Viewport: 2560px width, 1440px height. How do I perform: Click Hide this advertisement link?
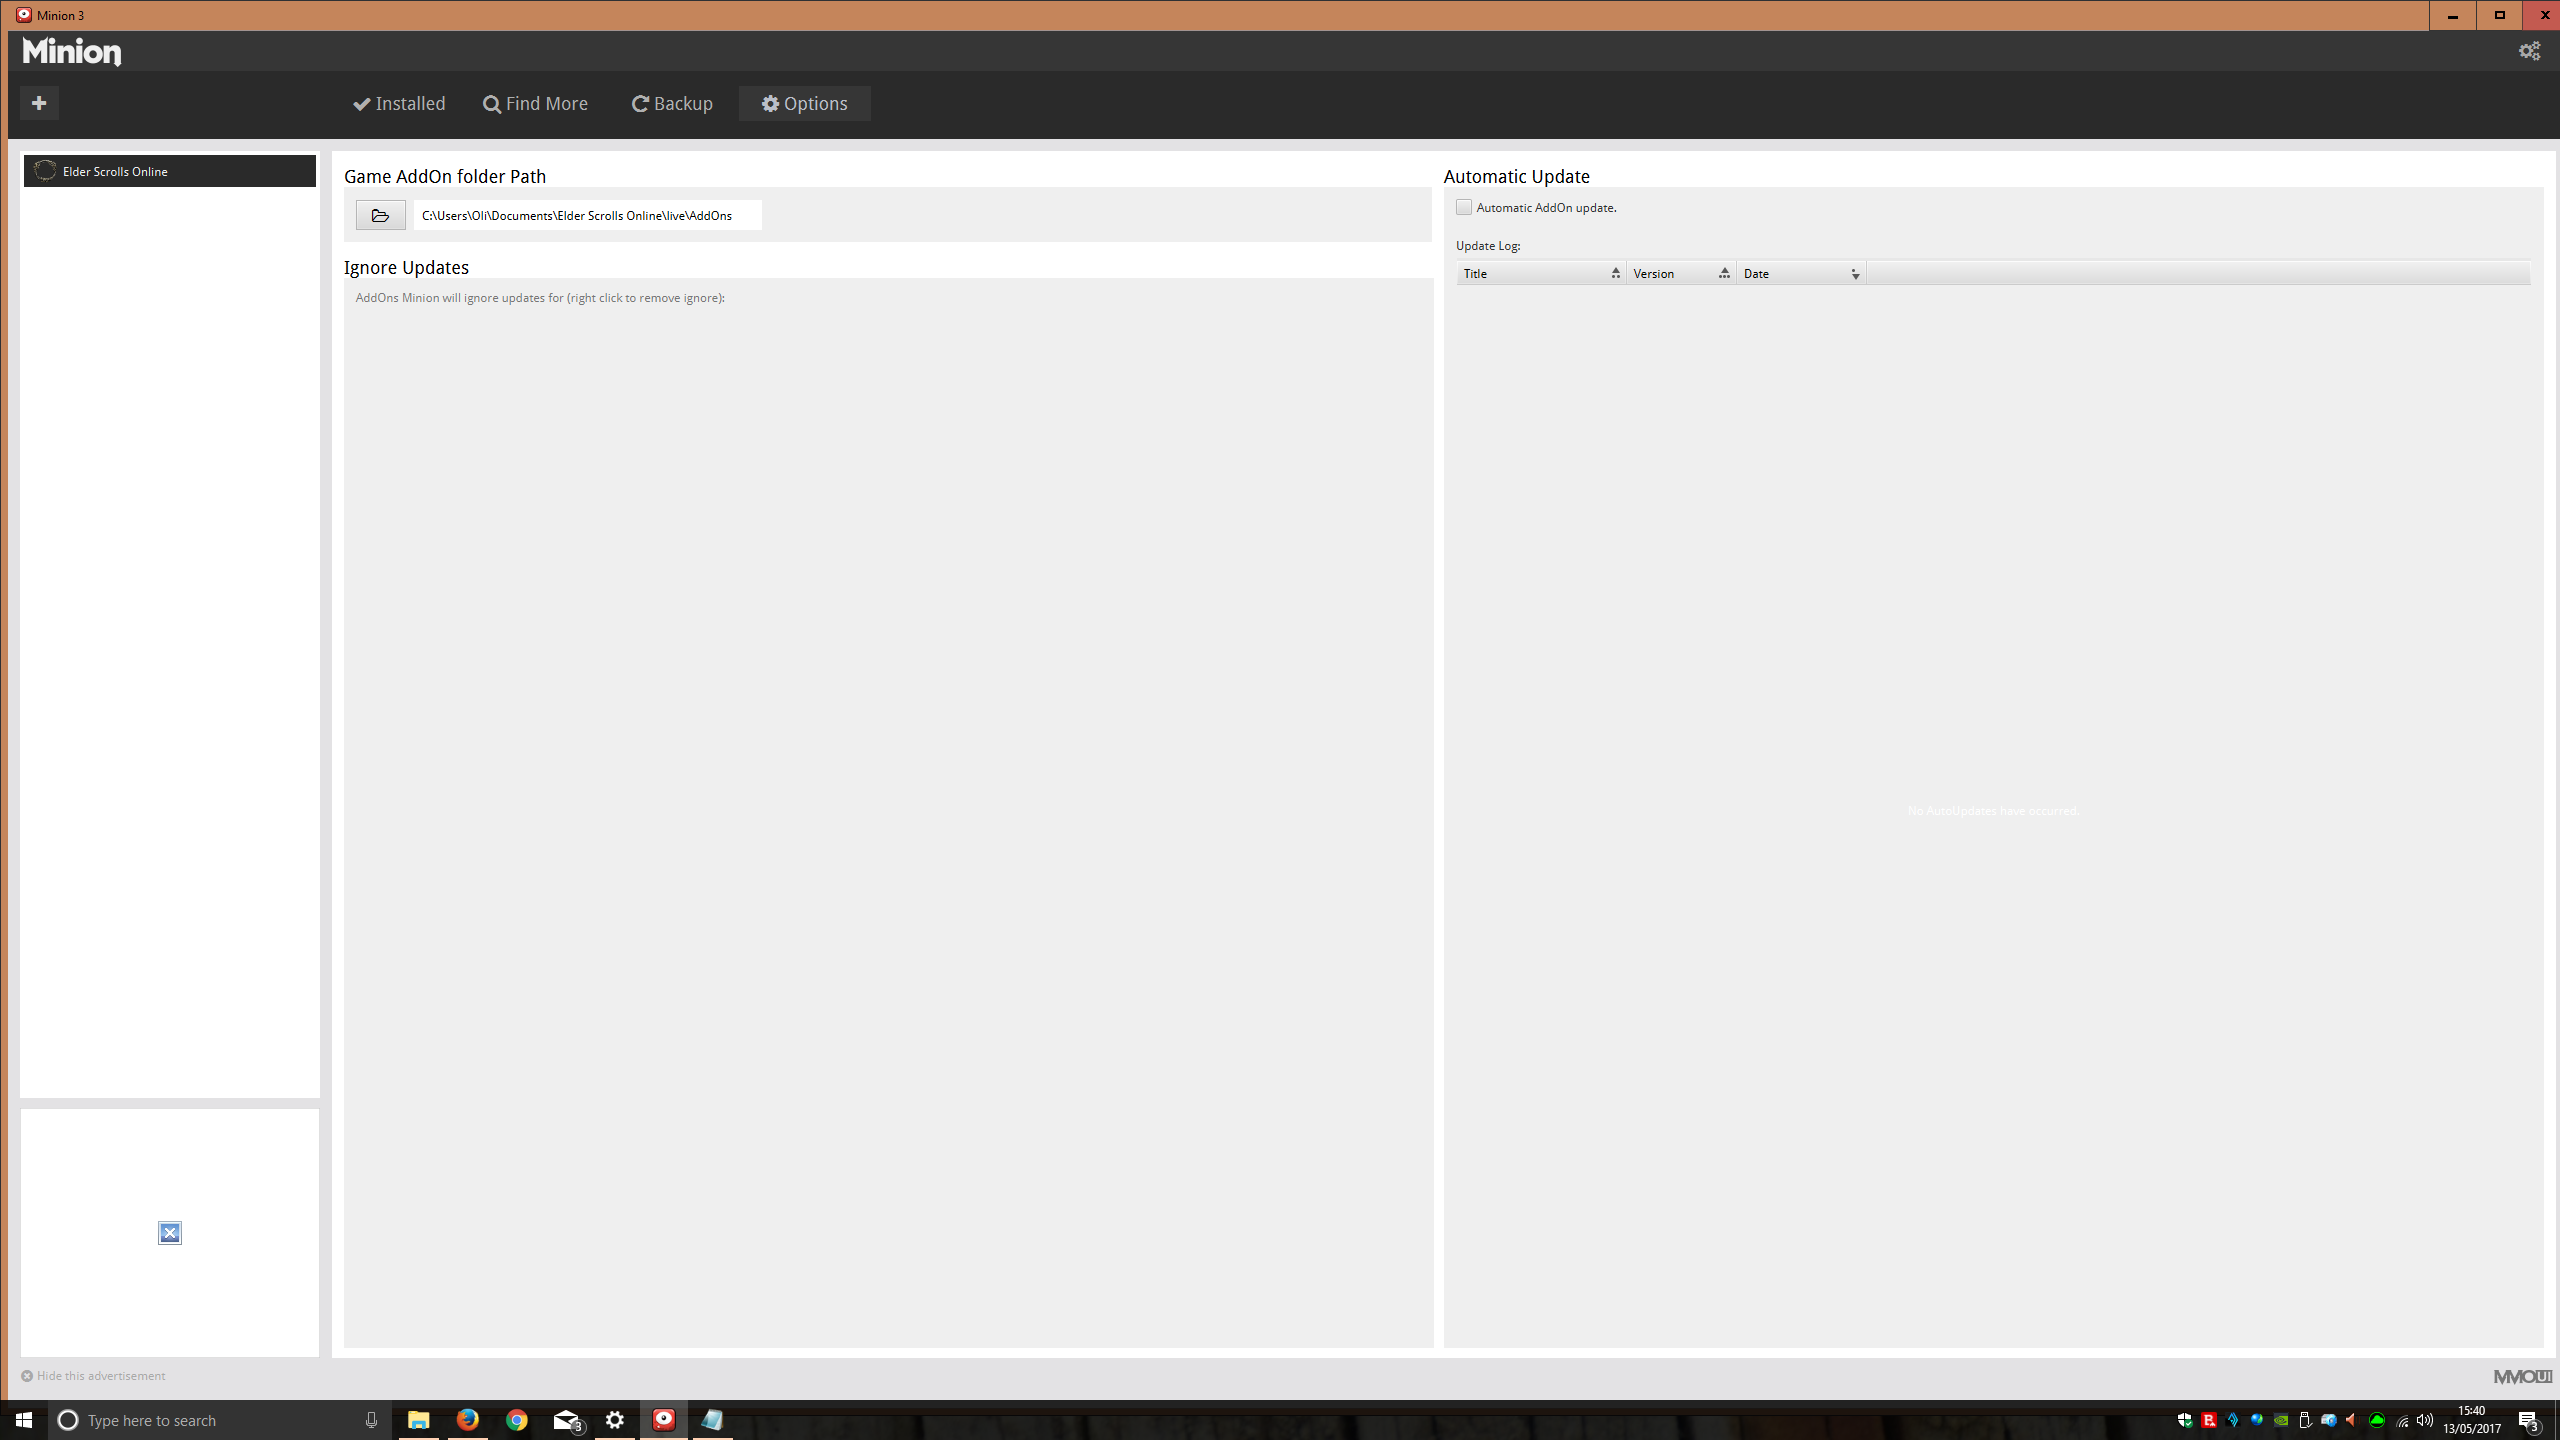click(93, 1376)
